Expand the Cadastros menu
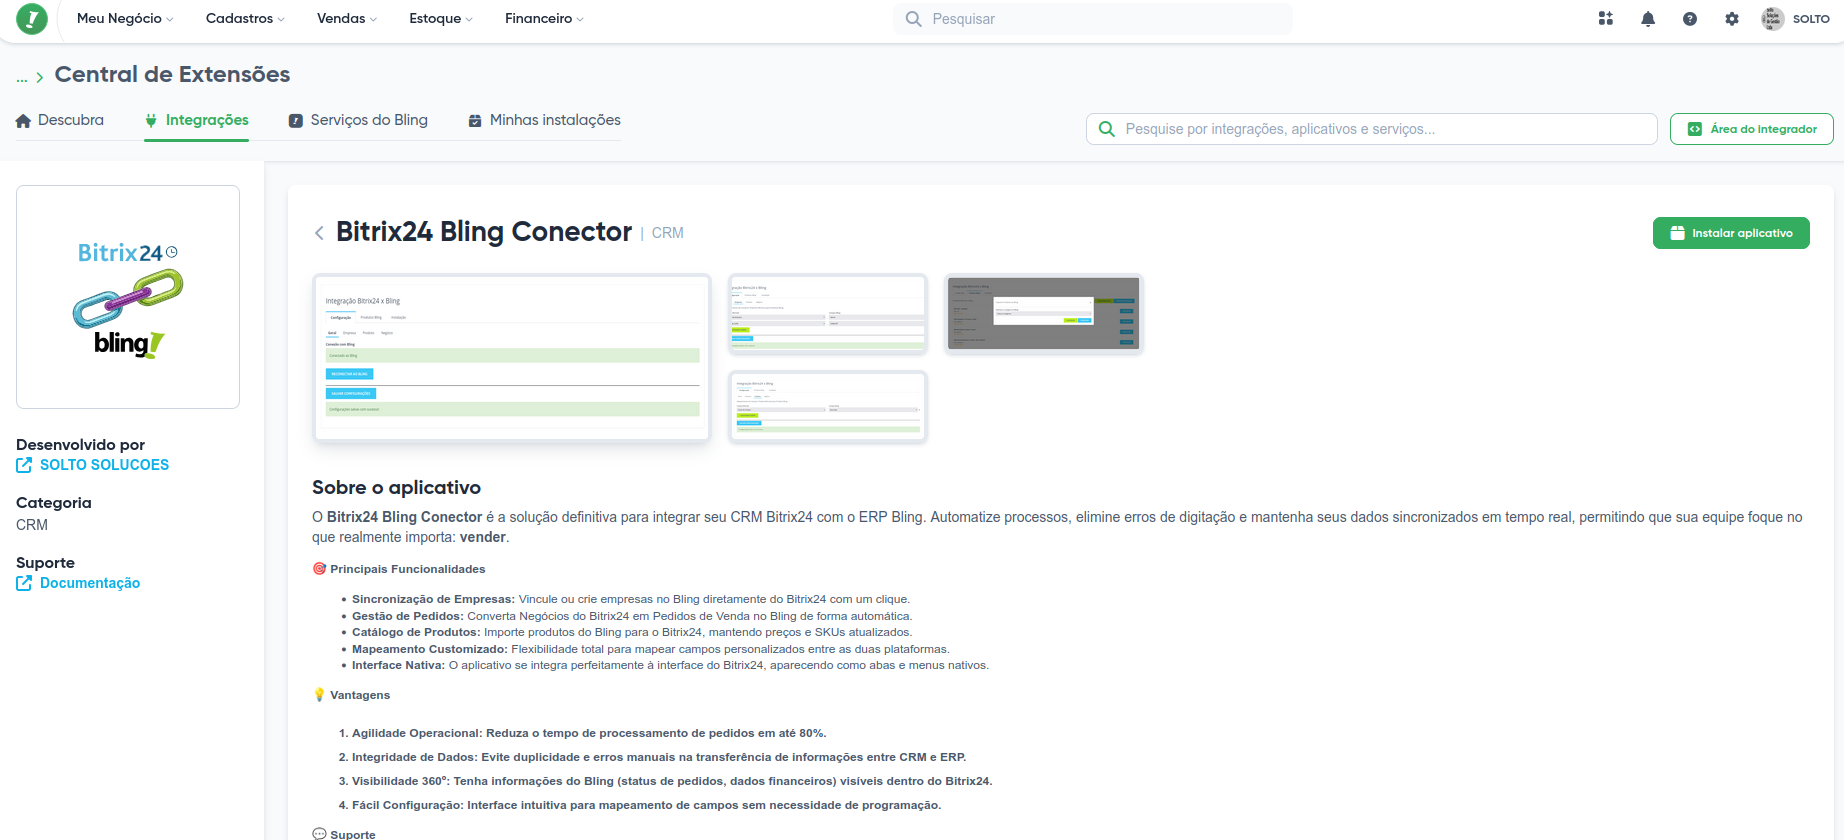This screenshot has height=840, width=1844. (245, 19)
